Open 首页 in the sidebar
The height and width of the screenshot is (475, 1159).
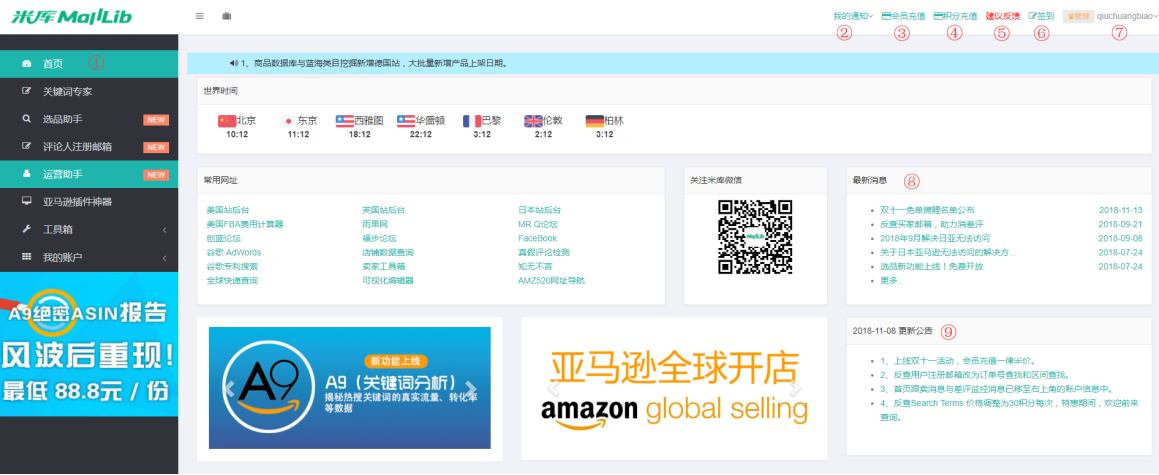89,64
